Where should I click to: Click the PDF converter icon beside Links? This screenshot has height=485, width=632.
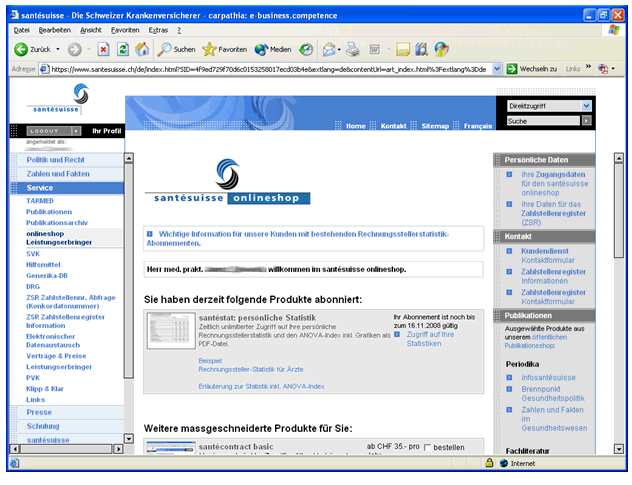pyautogui.click(x=603, y=69)
